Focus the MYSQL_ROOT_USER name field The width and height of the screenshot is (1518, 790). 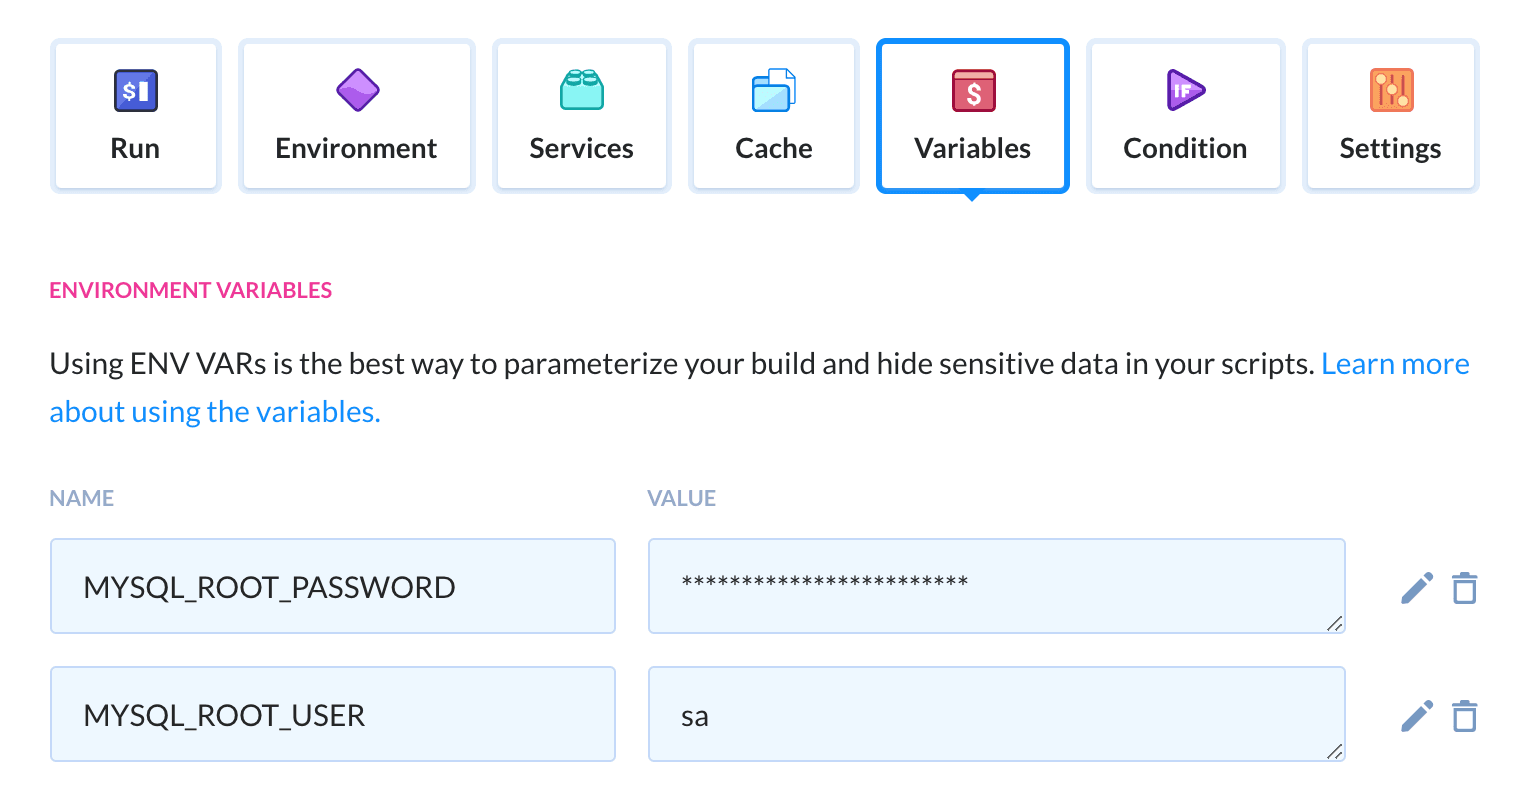[x=332, y=715]
